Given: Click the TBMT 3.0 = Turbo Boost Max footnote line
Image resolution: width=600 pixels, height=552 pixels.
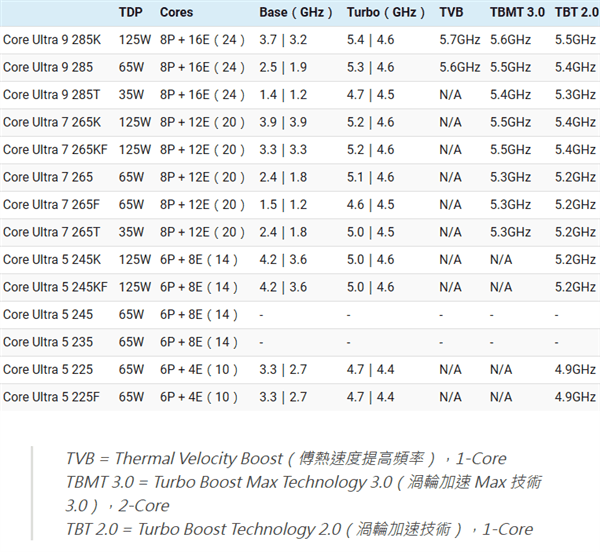Looking at the screenshot, I should tap(303, 494).
